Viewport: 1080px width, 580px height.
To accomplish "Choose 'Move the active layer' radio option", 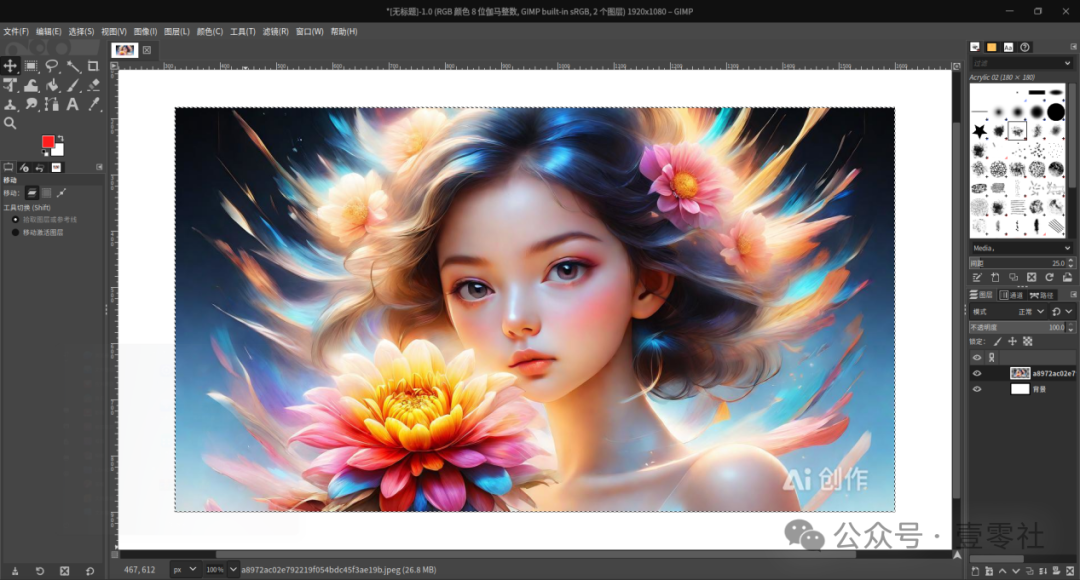I will (x=15, y=233).
